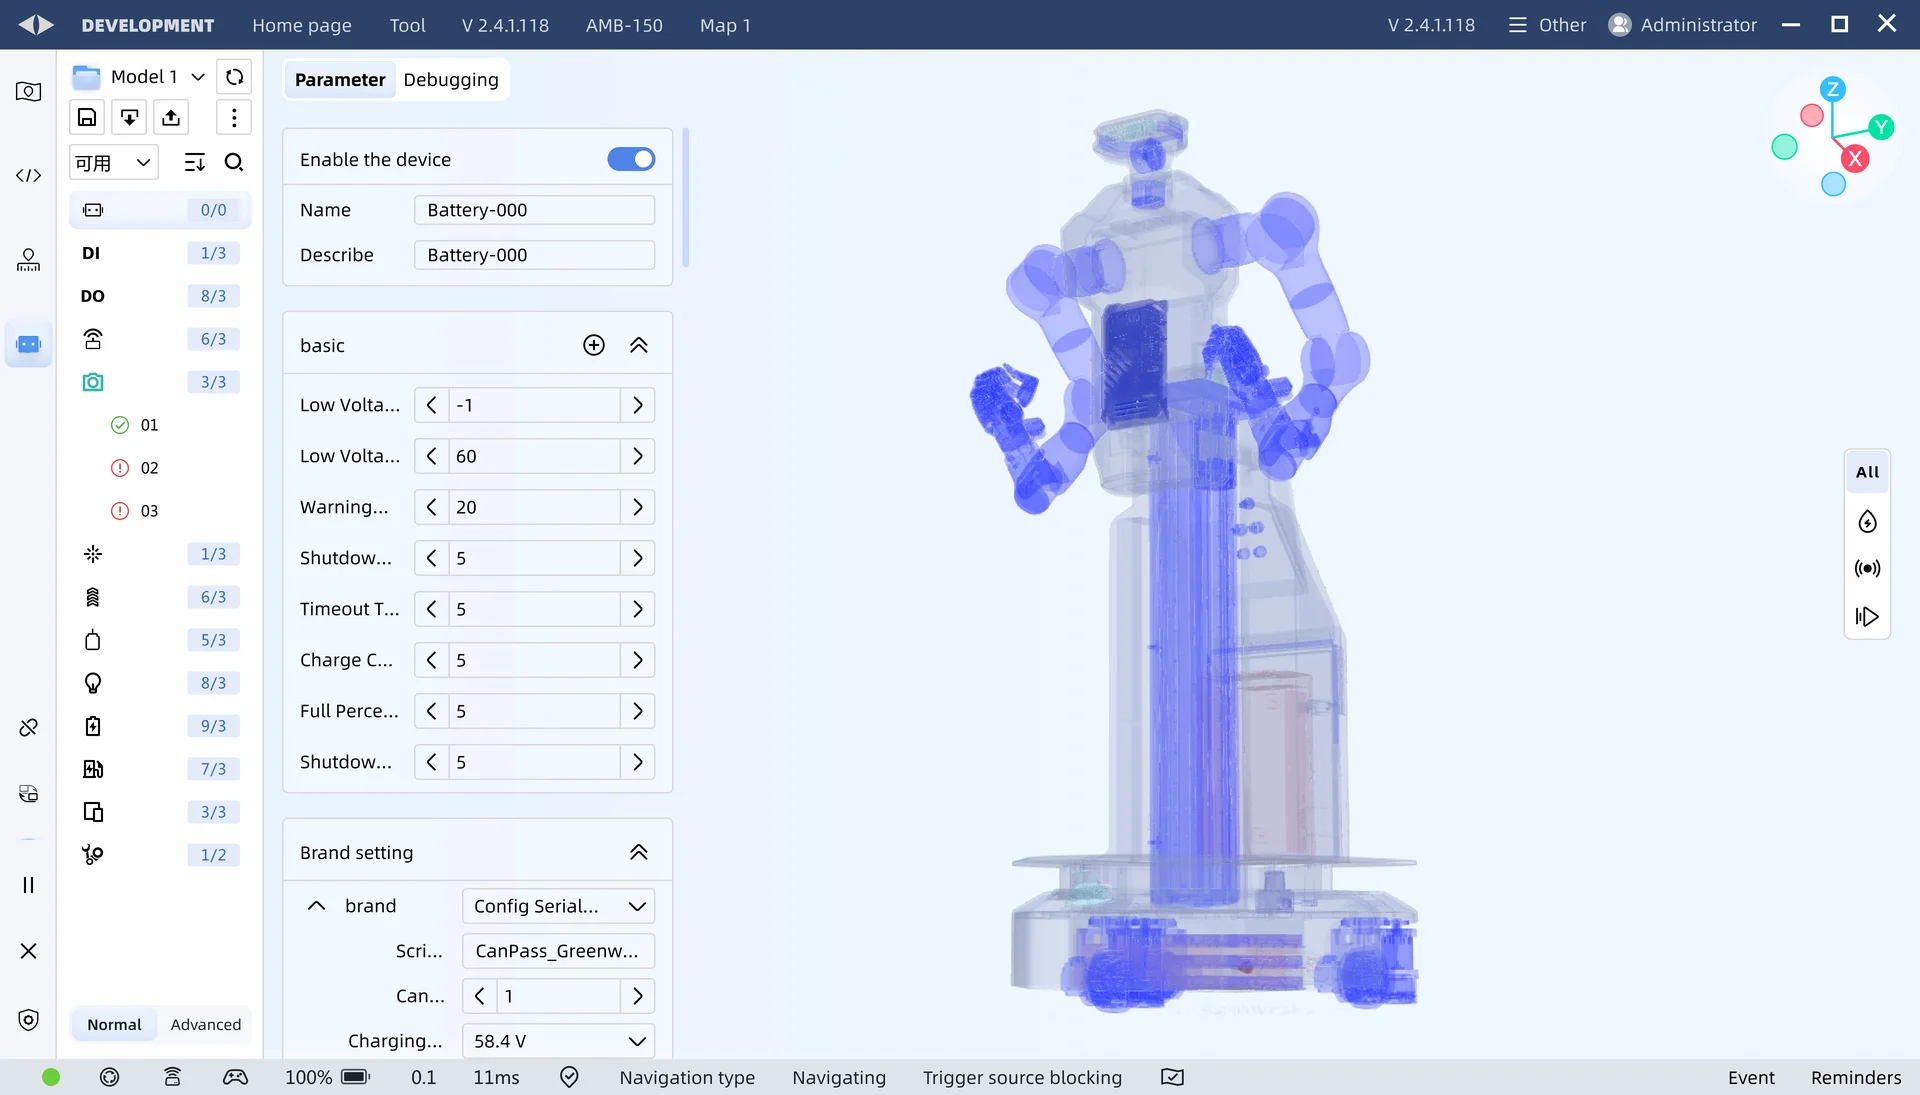The image size is (1920, 1095).
Task: Click the download import icon
Action: tap(129, 118)
